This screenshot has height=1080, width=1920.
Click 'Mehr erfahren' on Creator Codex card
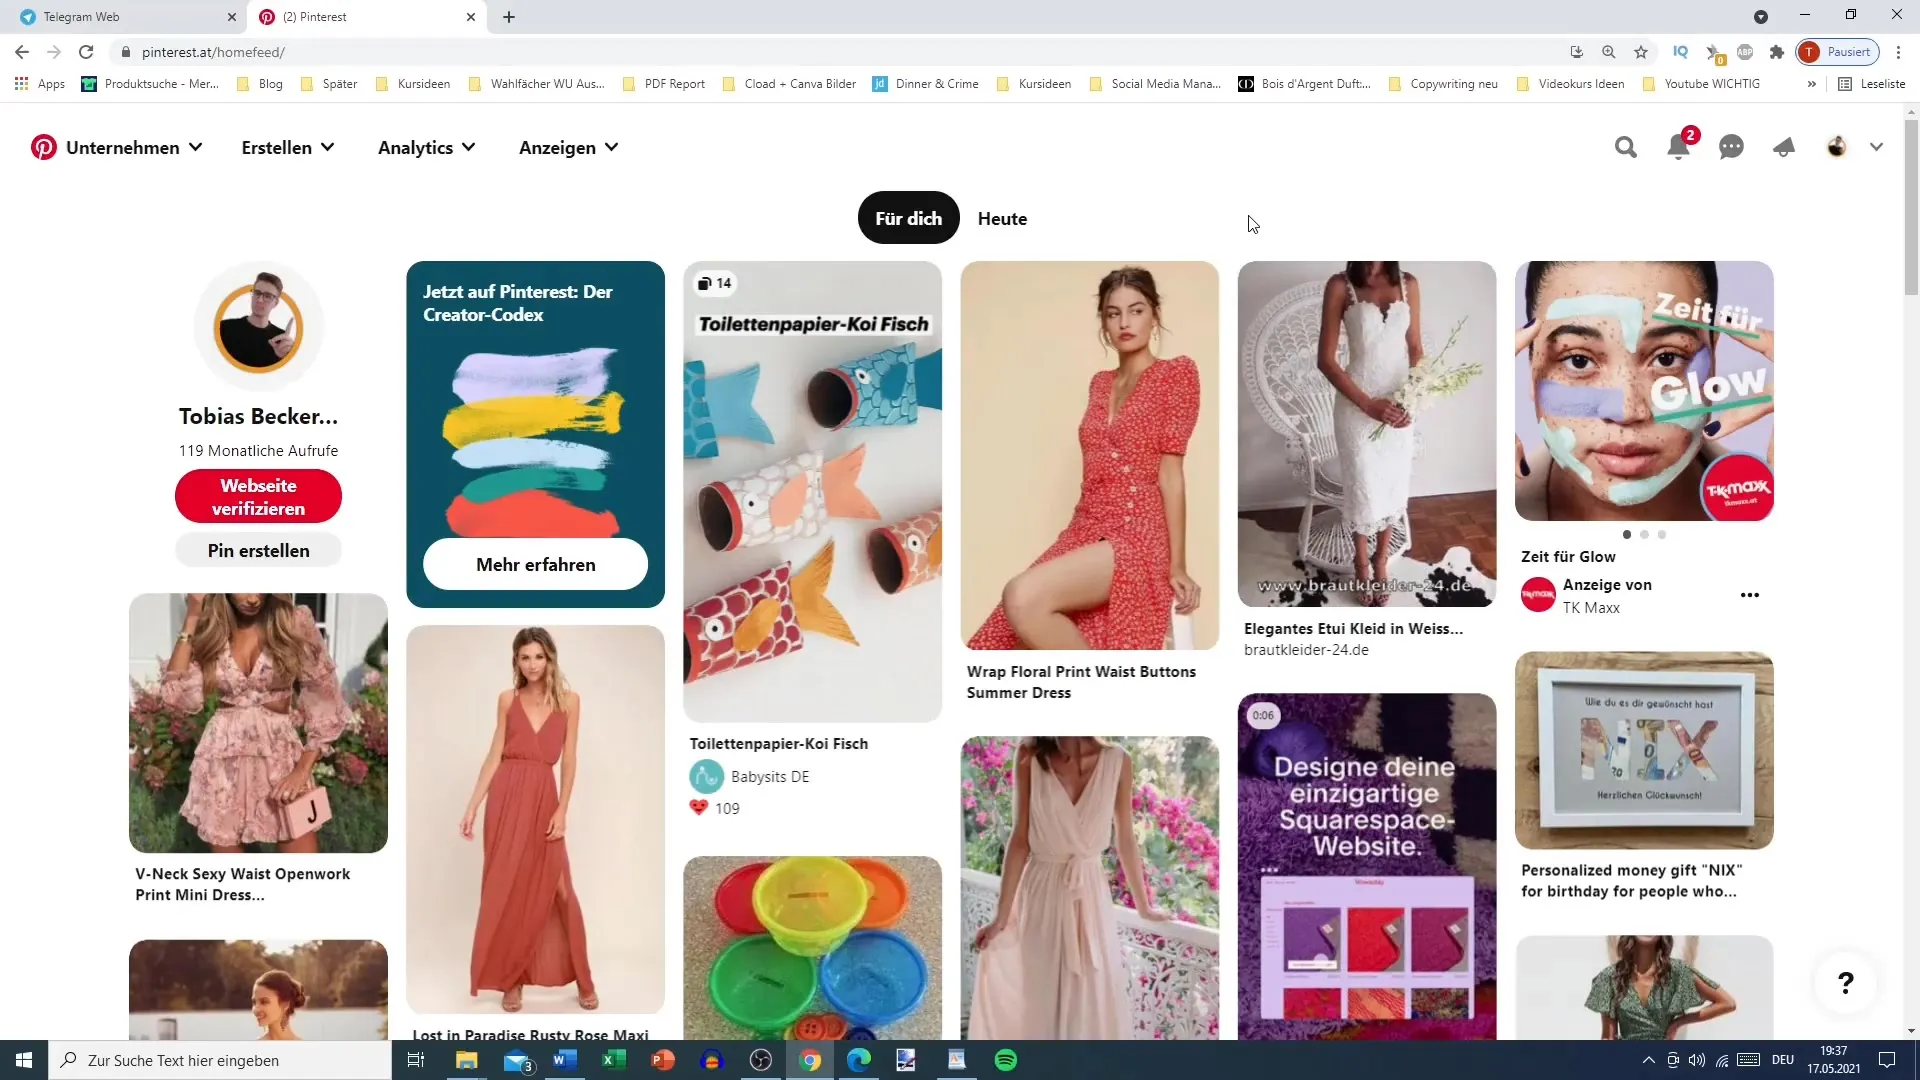click(x=537, y=564)
